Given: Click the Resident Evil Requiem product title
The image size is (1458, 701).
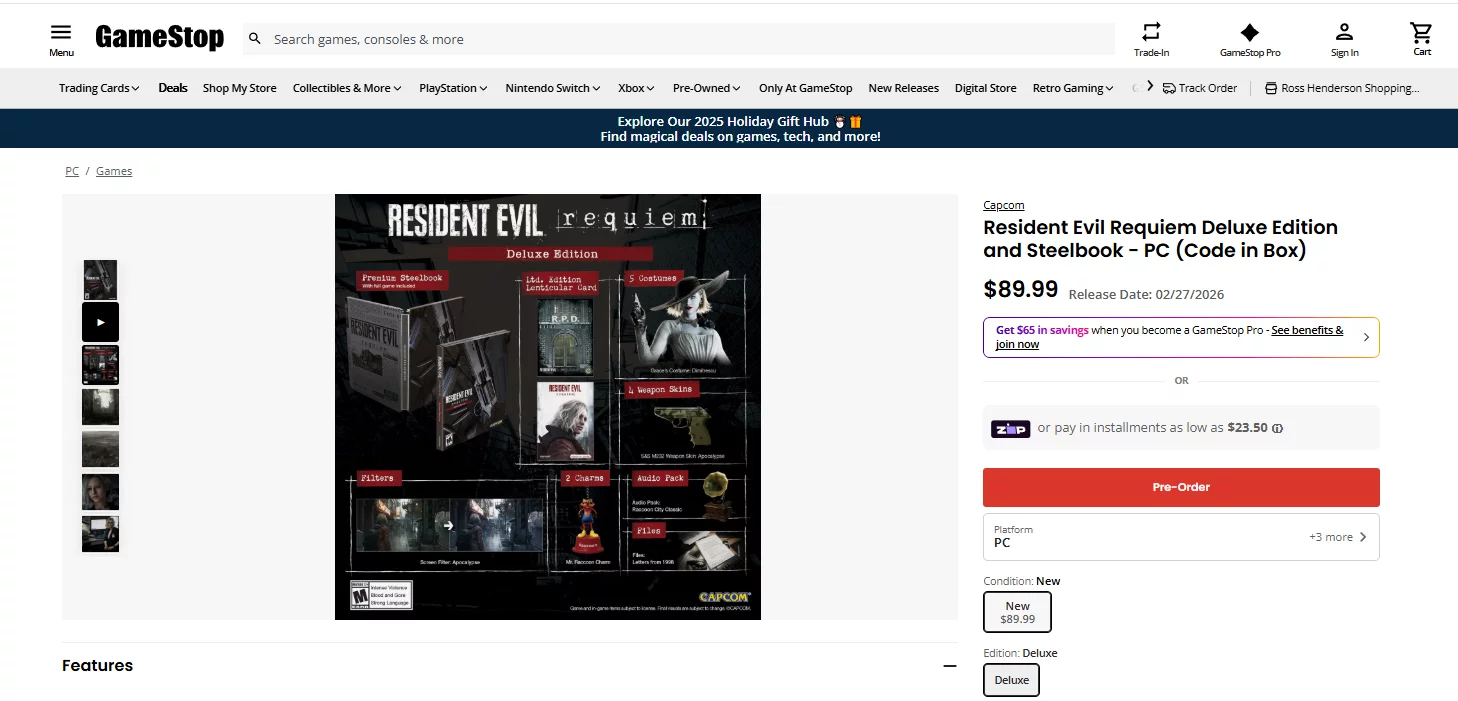Looking at the screenshot, I should (x=1160, y=238).
